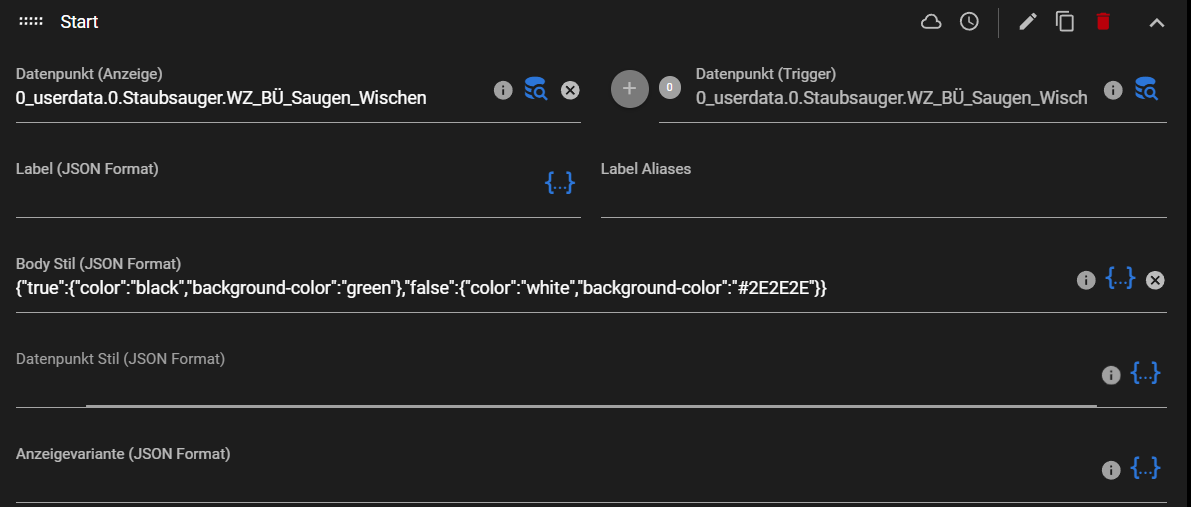The height and width of the screenshot is (507, 1191).
Task: Clear the Body Stil JSON value
Action: [x=1155, y=280]
